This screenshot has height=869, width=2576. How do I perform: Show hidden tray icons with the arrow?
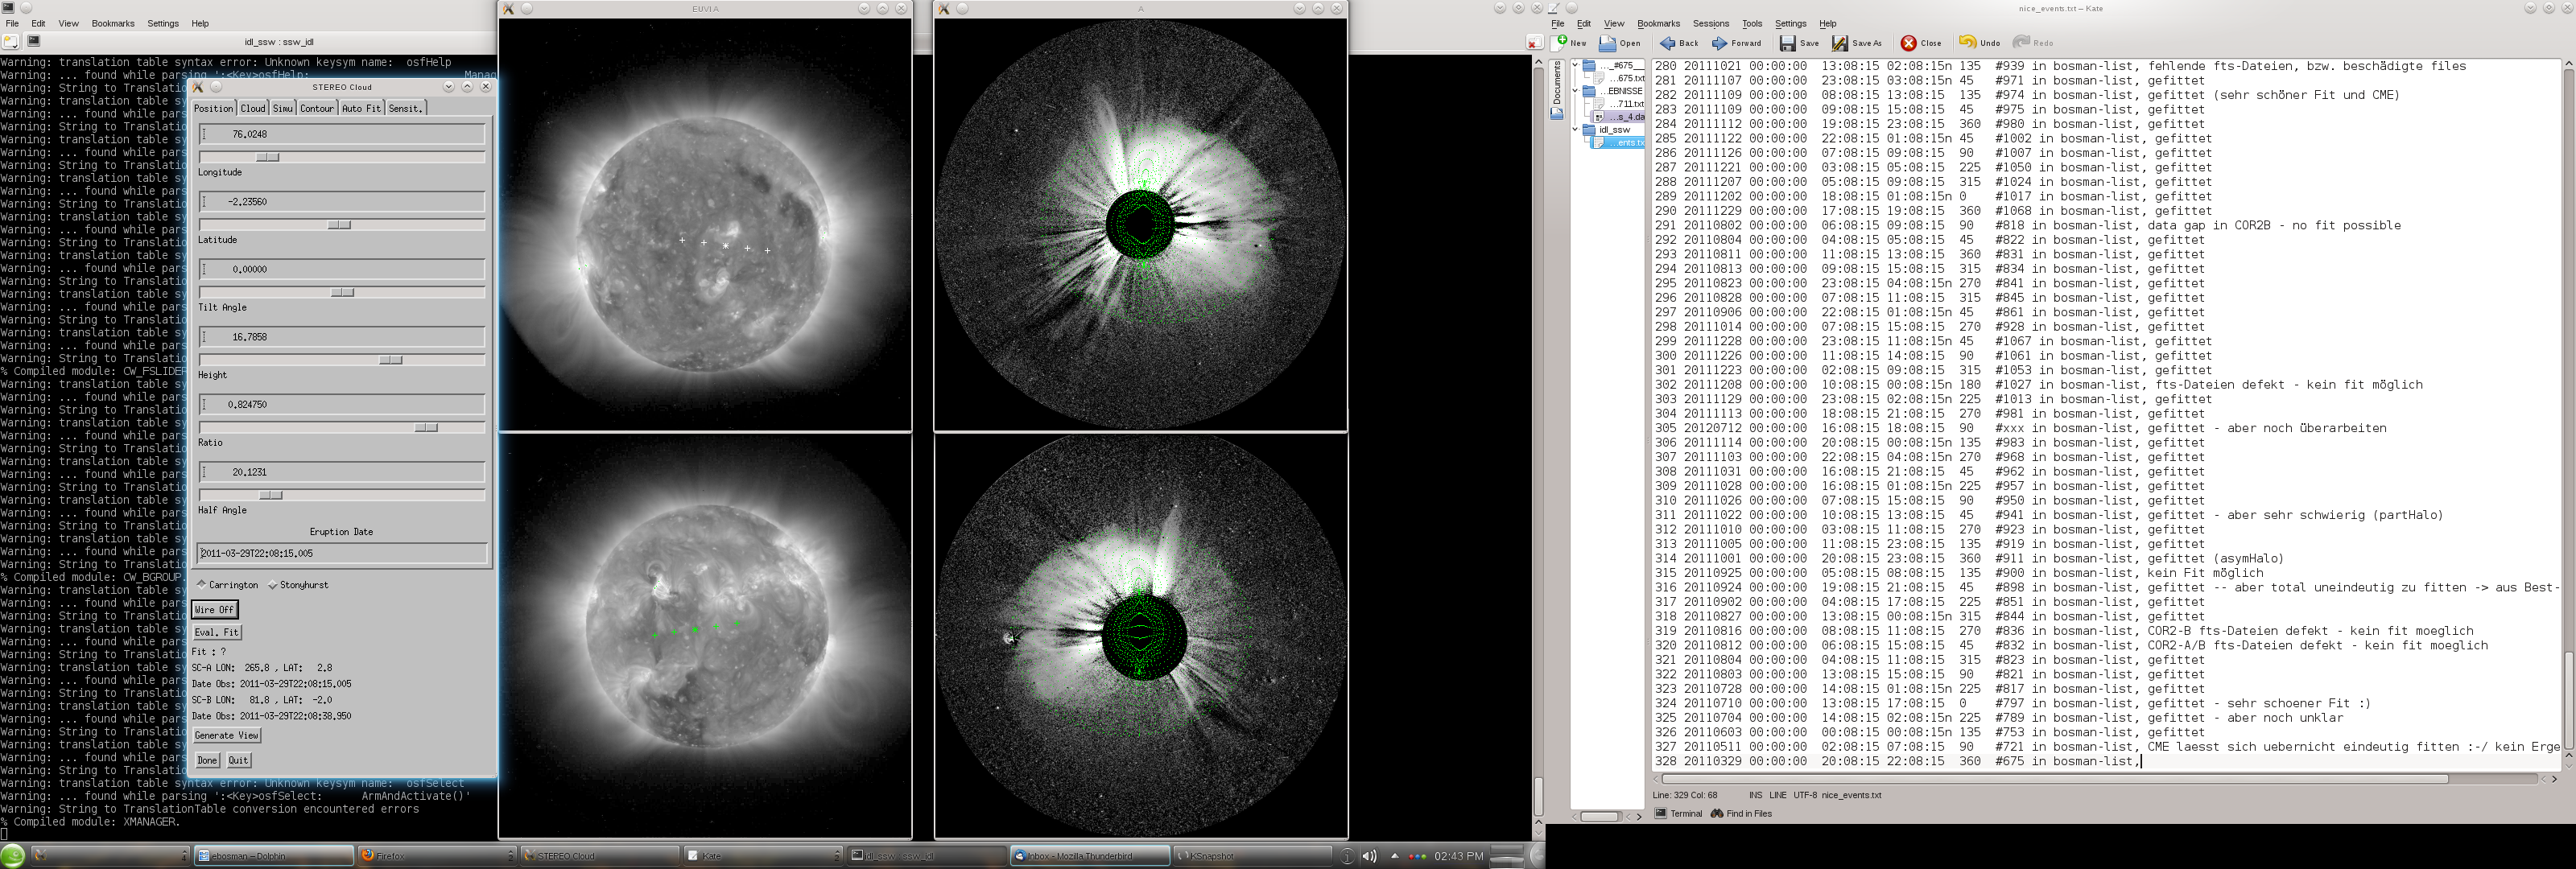click(x=1394, y=856)
